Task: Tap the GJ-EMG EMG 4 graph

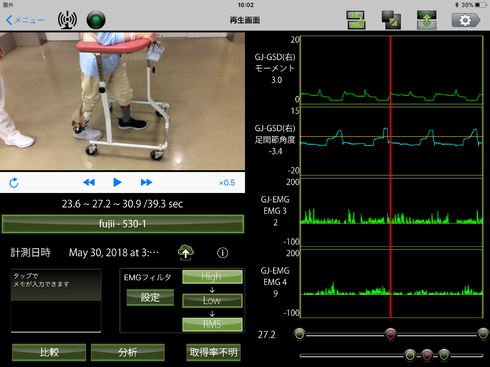Action: click(392, 283)
